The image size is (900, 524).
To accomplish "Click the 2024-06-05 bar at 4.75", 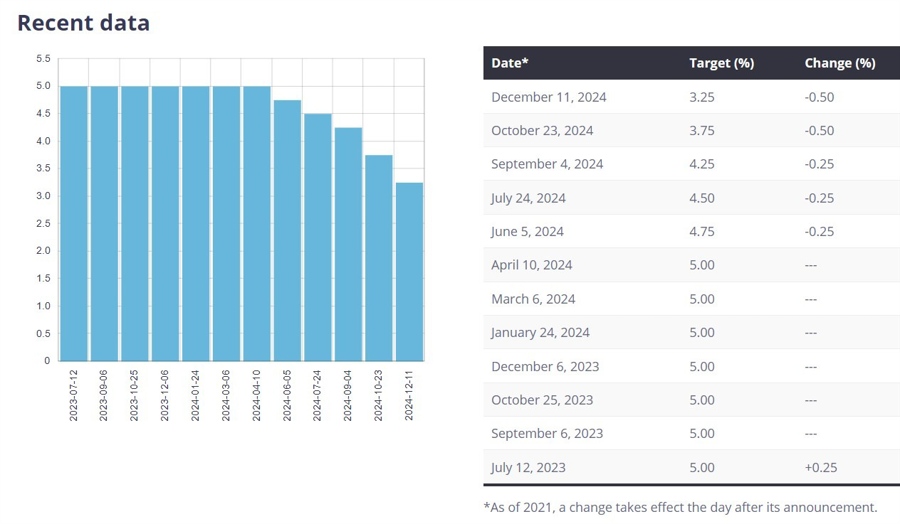I will point(287,230).
